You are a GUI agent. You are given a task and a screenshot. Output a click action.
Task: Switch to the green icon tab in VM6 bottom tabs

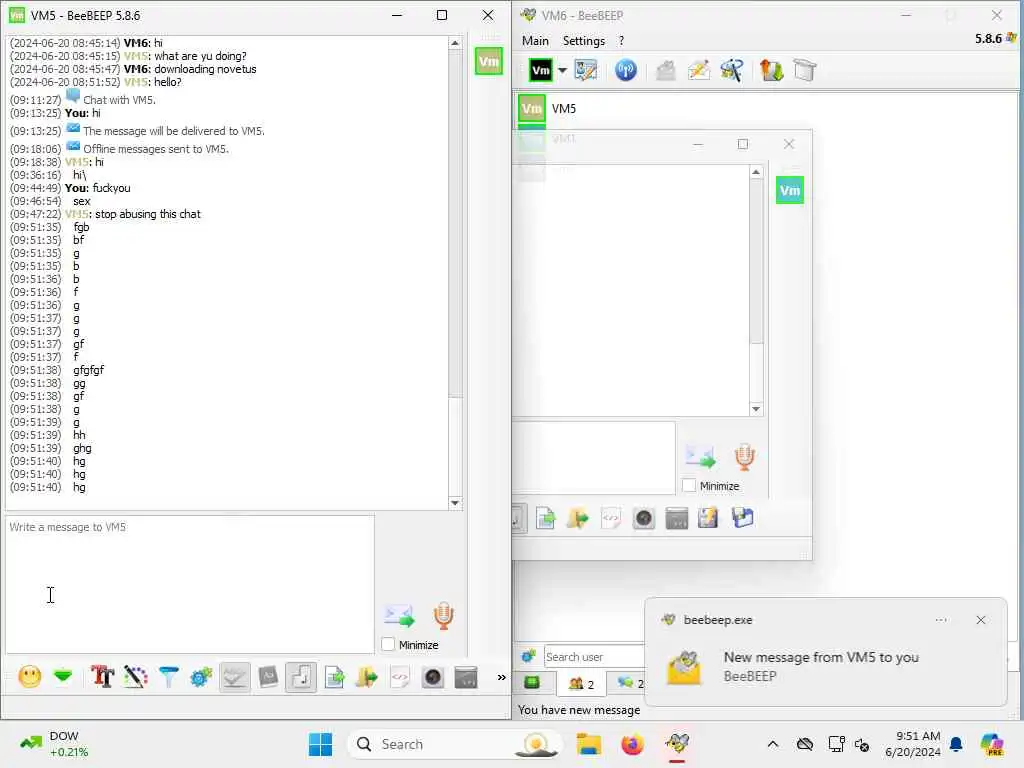(533, 683)
